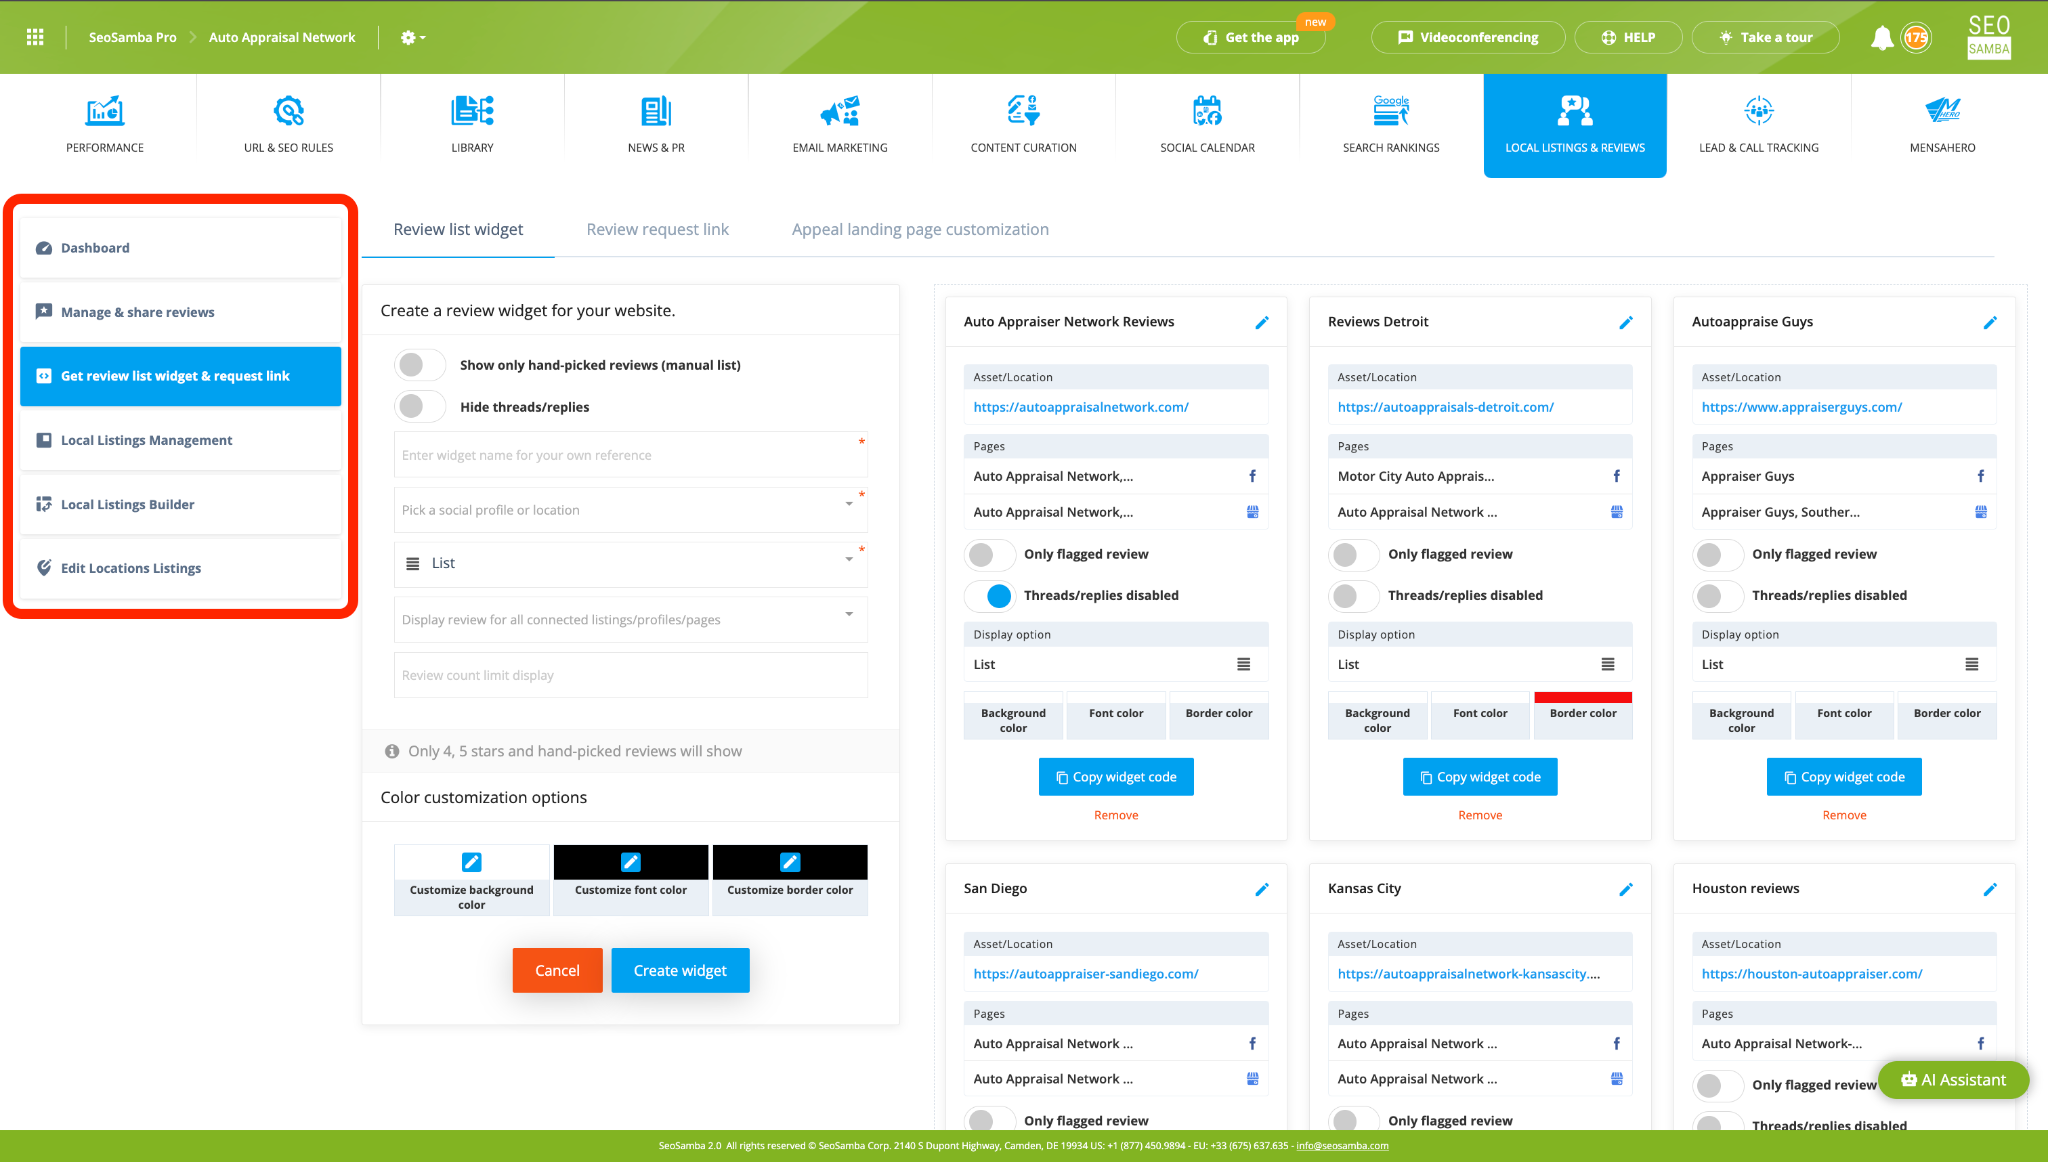The image size is (2048, 1162).
Task: Remove the Autoappraise Guys widget
Action: point(1844,815)
